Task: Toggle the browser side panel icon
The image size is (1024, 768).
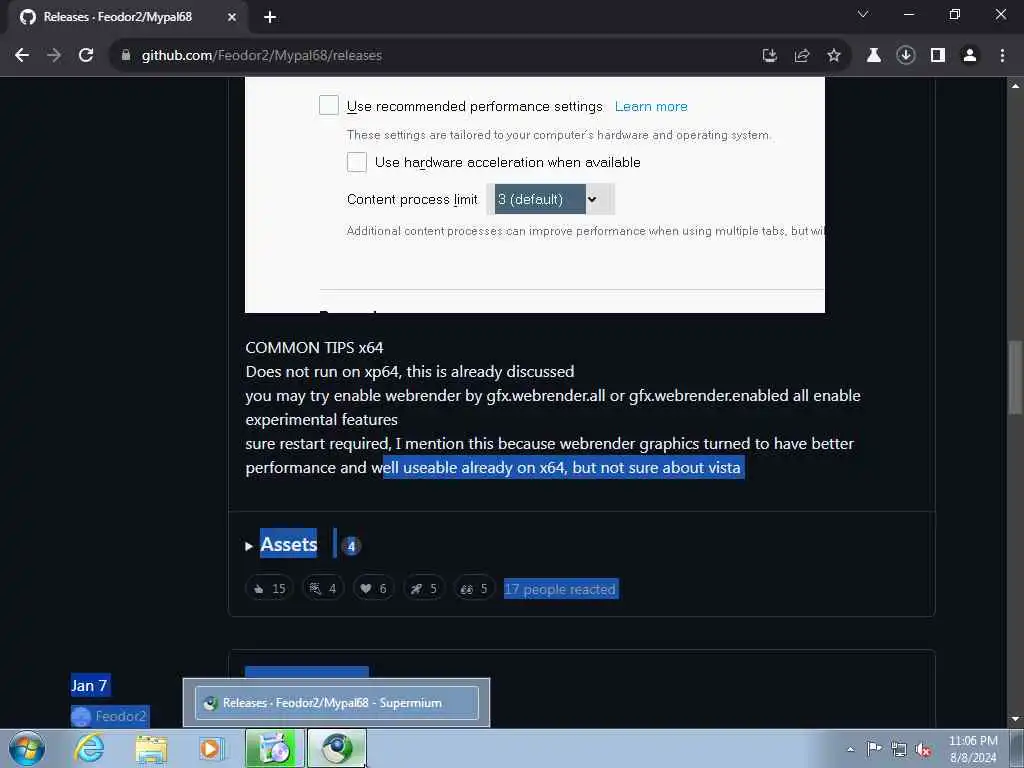Action: (x=938, y=56)
